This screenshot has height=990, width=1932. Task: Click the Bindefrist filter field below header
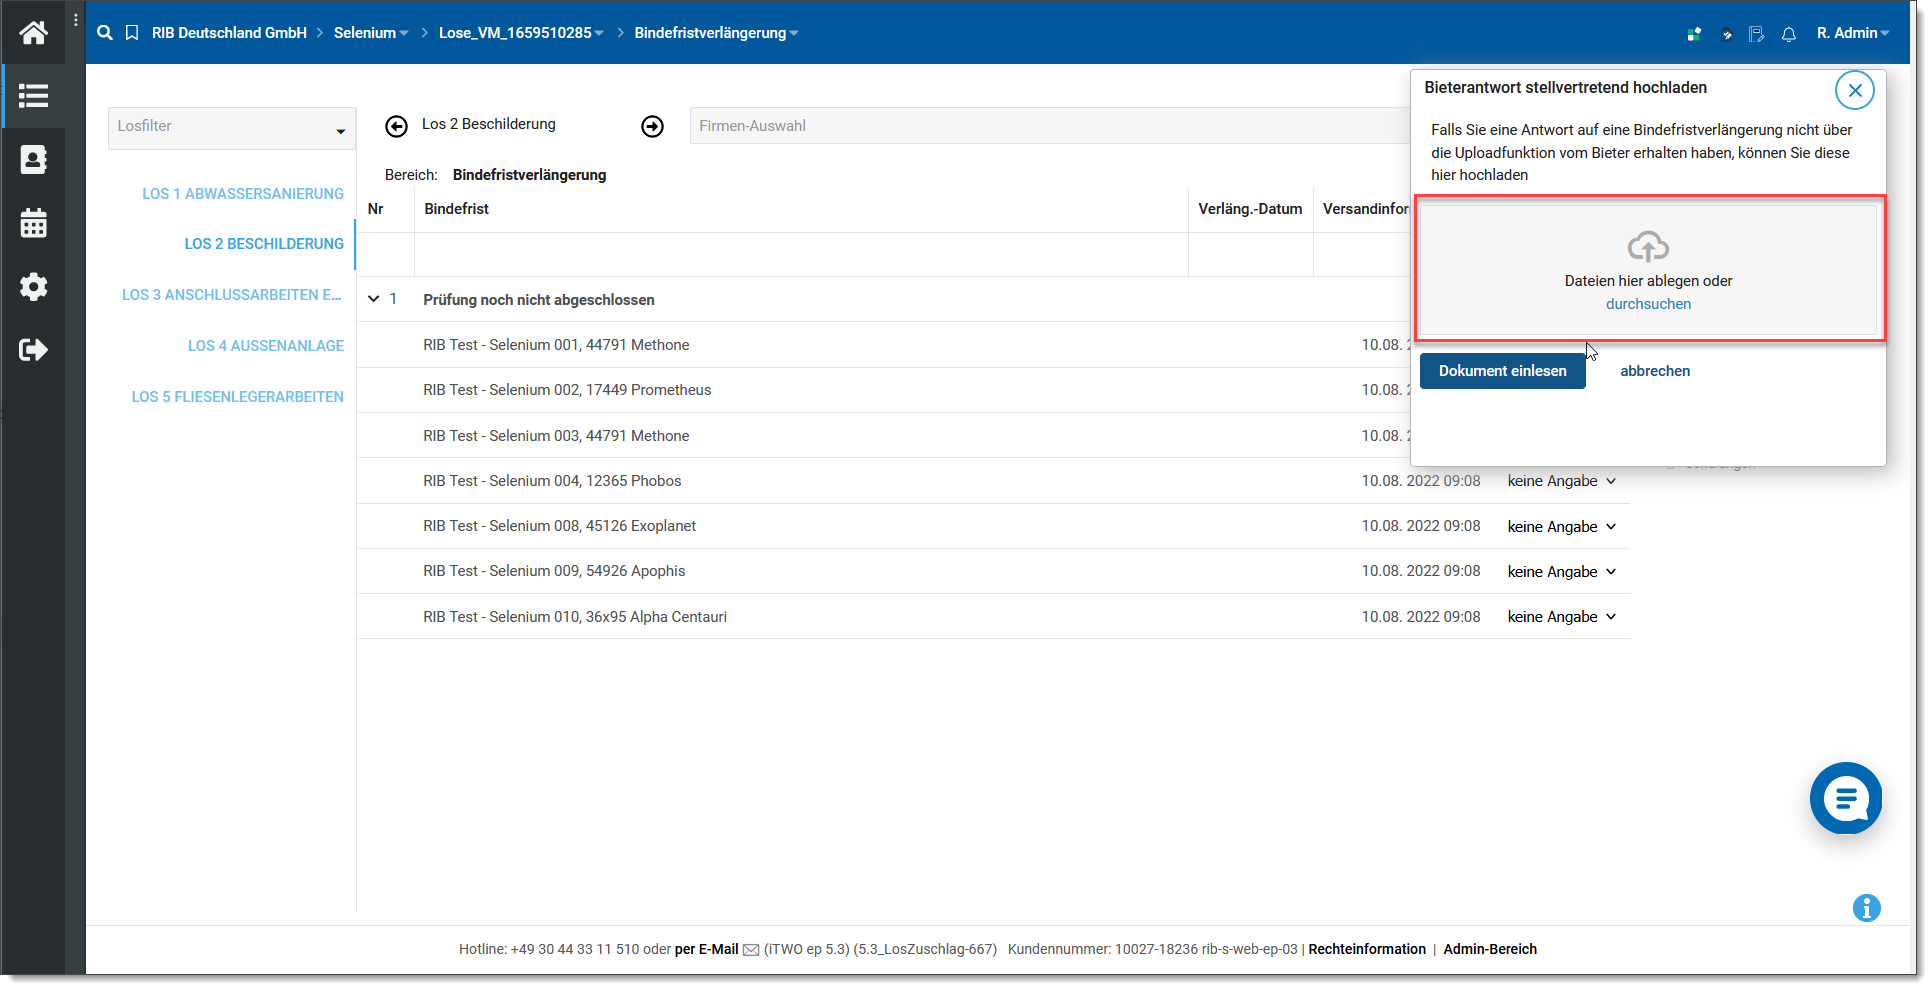click(x=801, y=255)
